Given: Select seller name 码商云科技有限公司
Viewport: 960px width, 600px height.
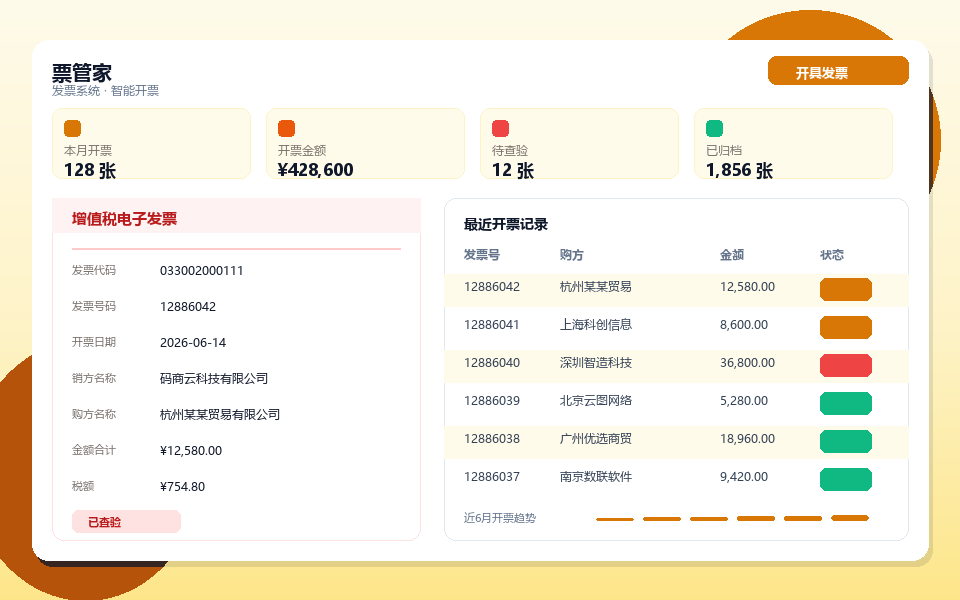Looking at the screenshot, I should pos(214,378).
